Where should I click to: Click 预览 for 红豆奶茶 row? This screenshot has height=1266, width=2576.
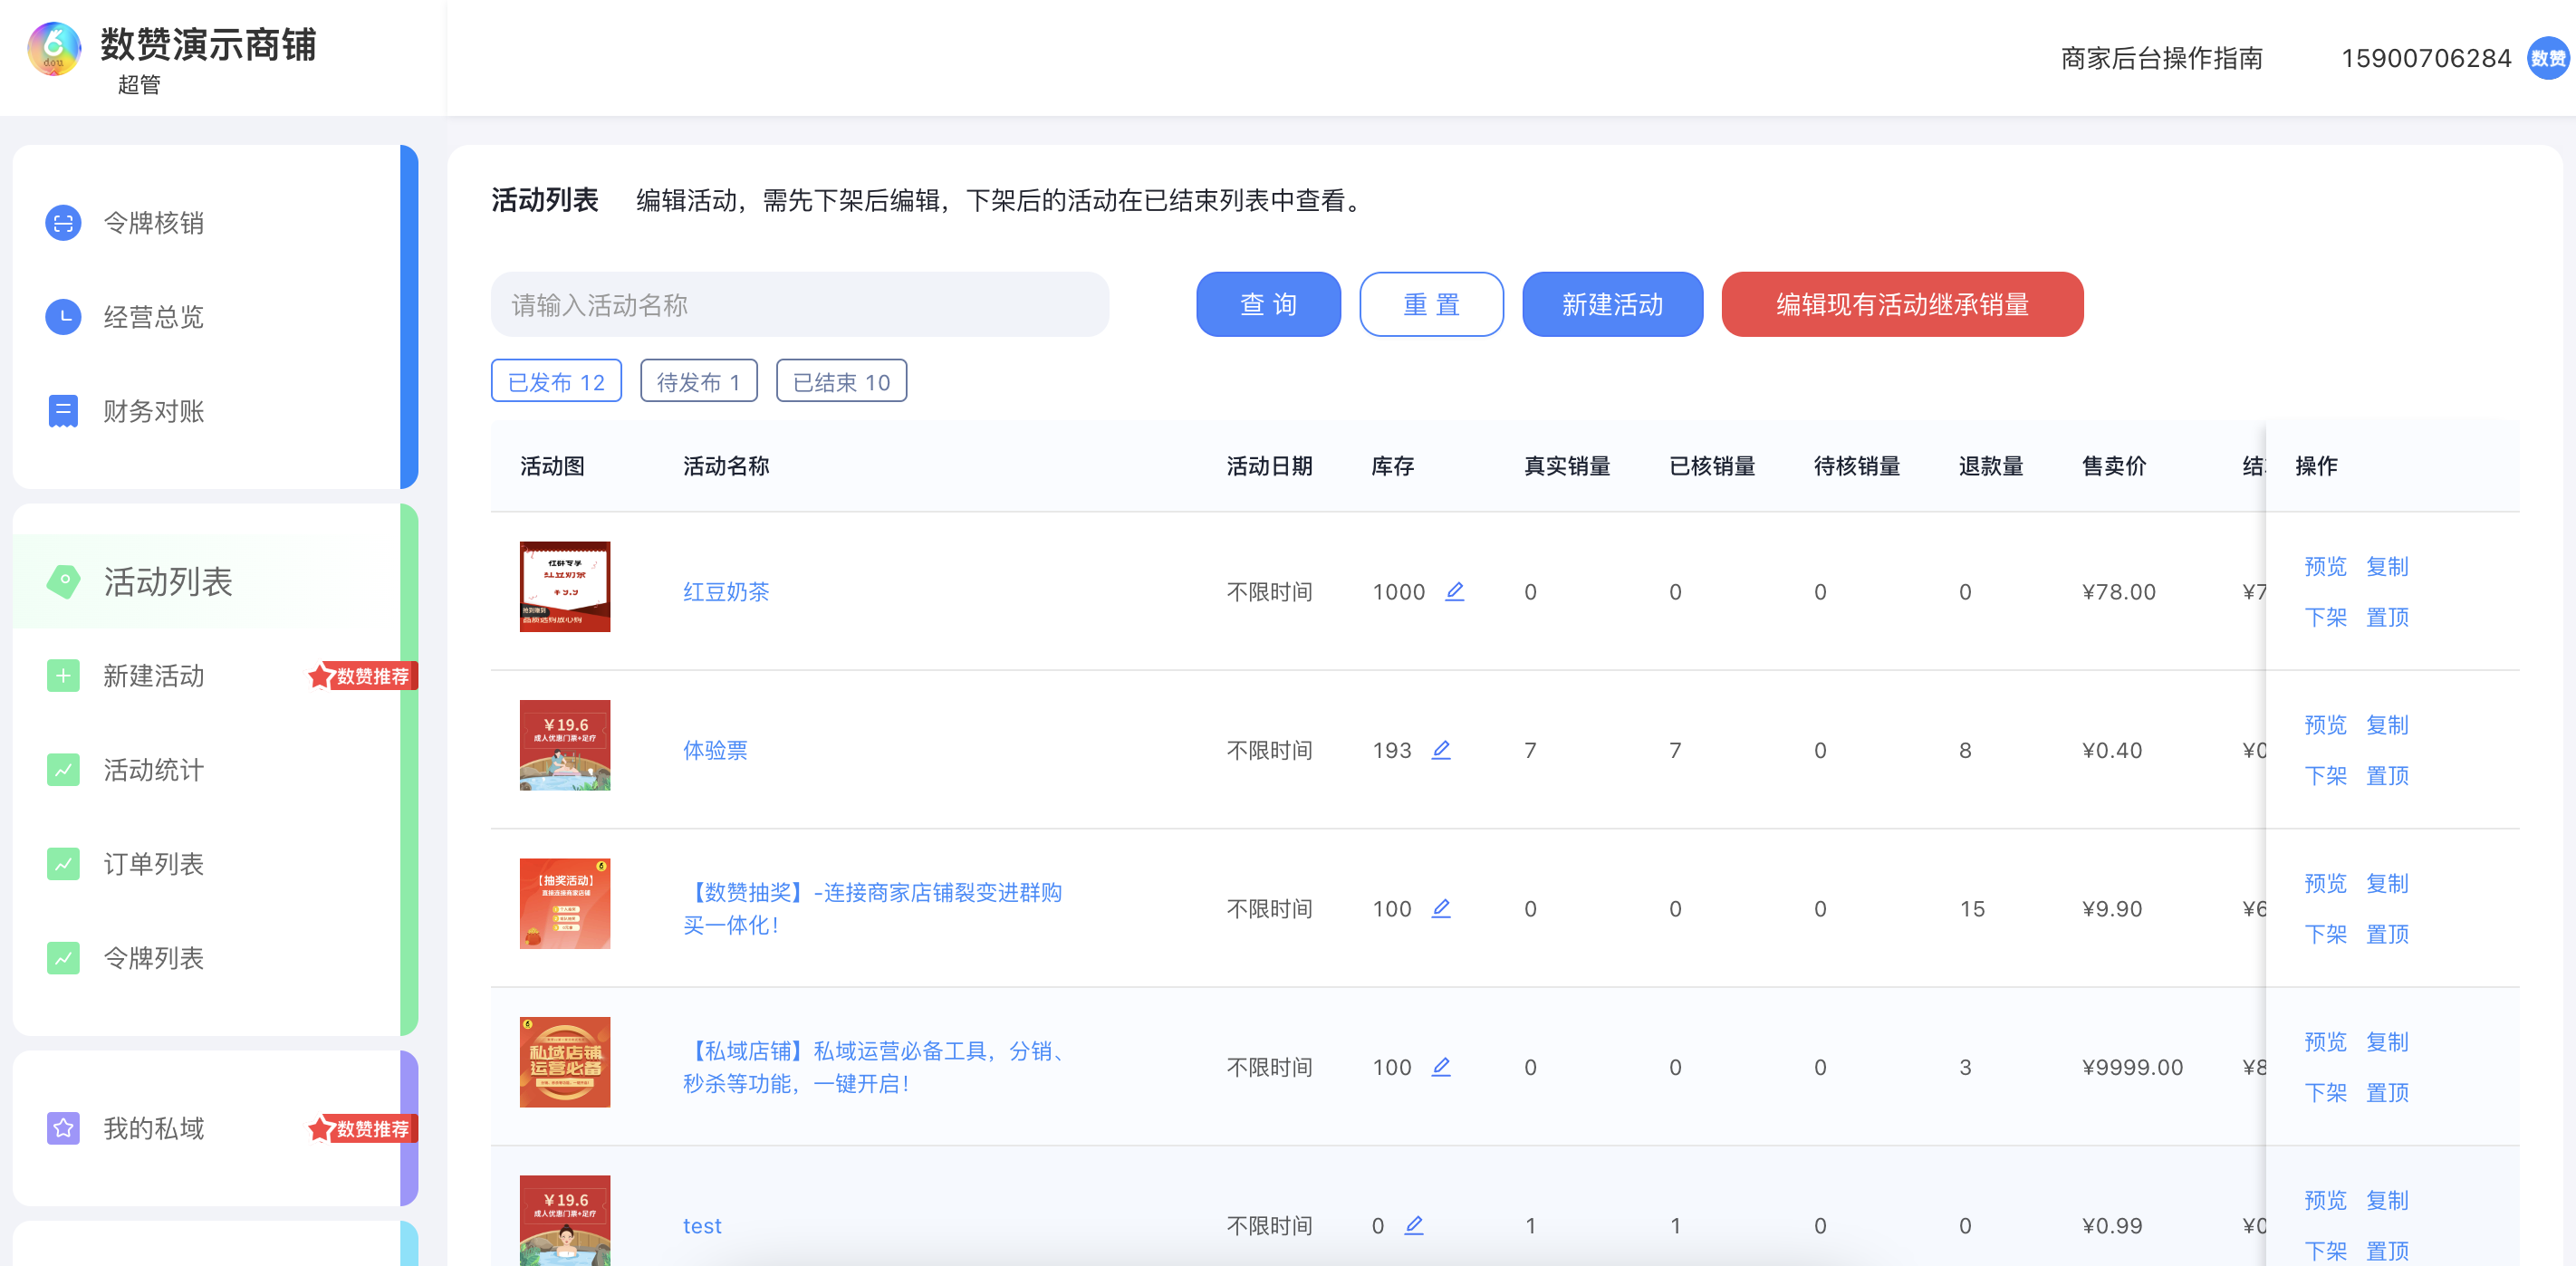2325,566
